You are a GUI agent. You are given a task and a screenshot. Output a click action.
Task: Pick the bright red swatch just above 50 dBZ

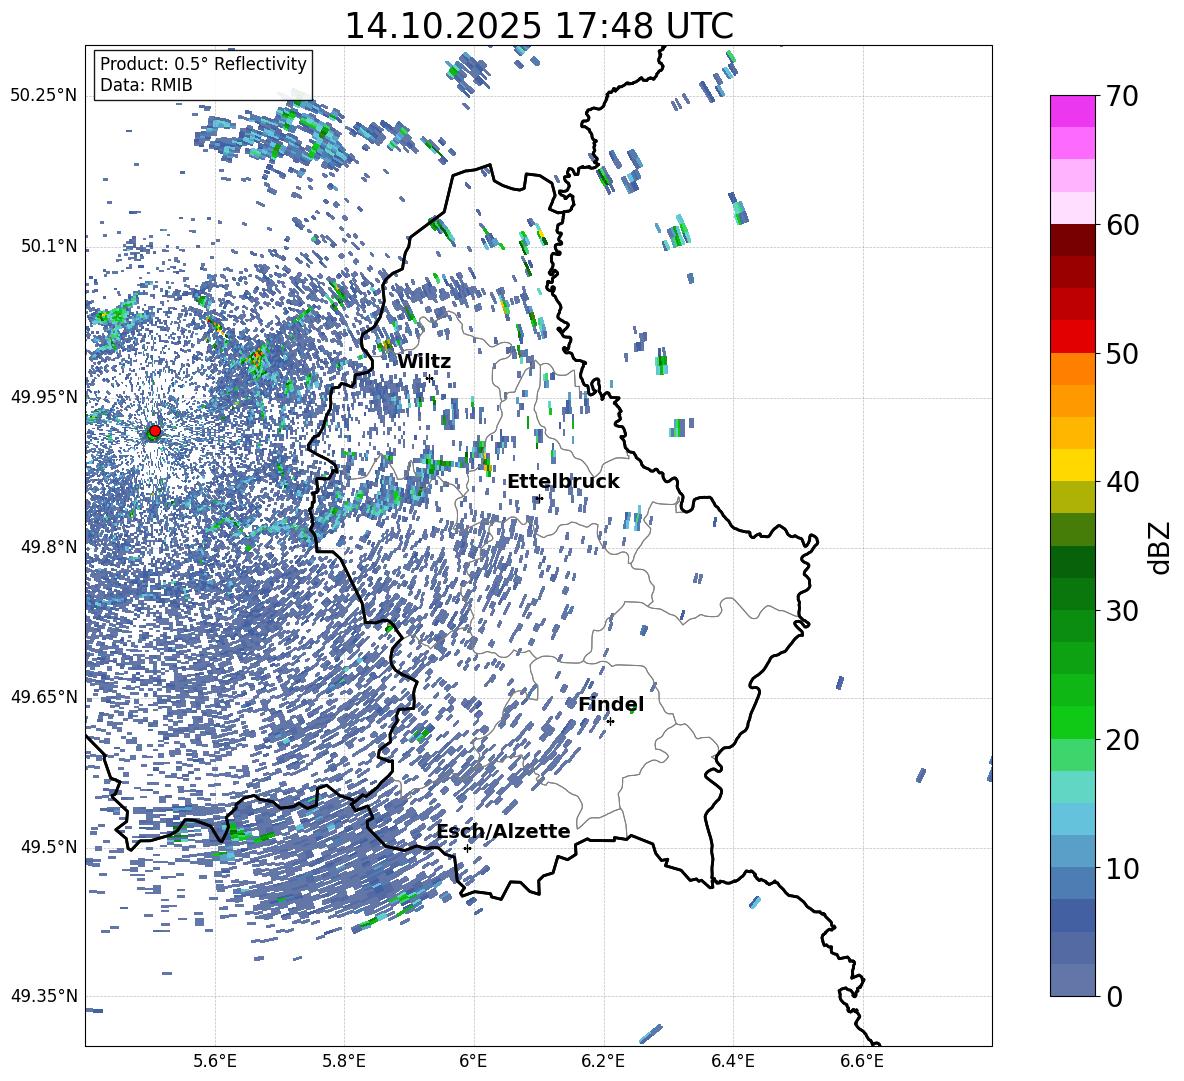(1073, 337)
